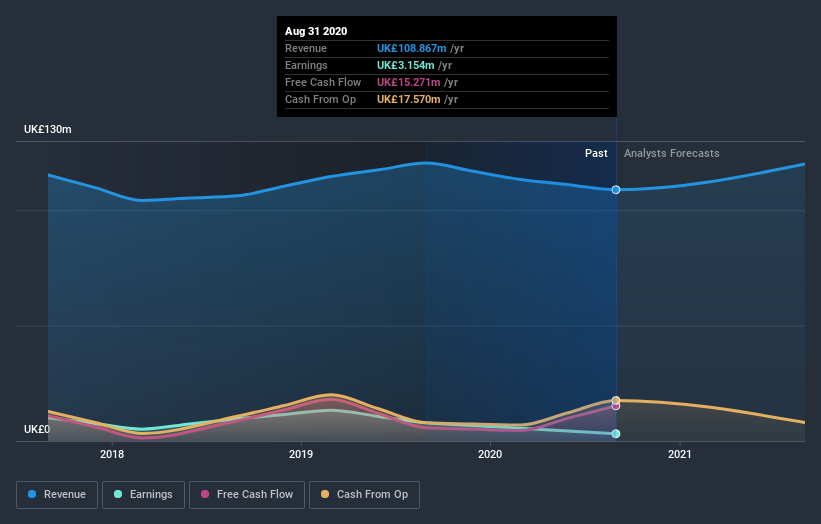Click the UK£108.867m revenue value

pos(412,48)
